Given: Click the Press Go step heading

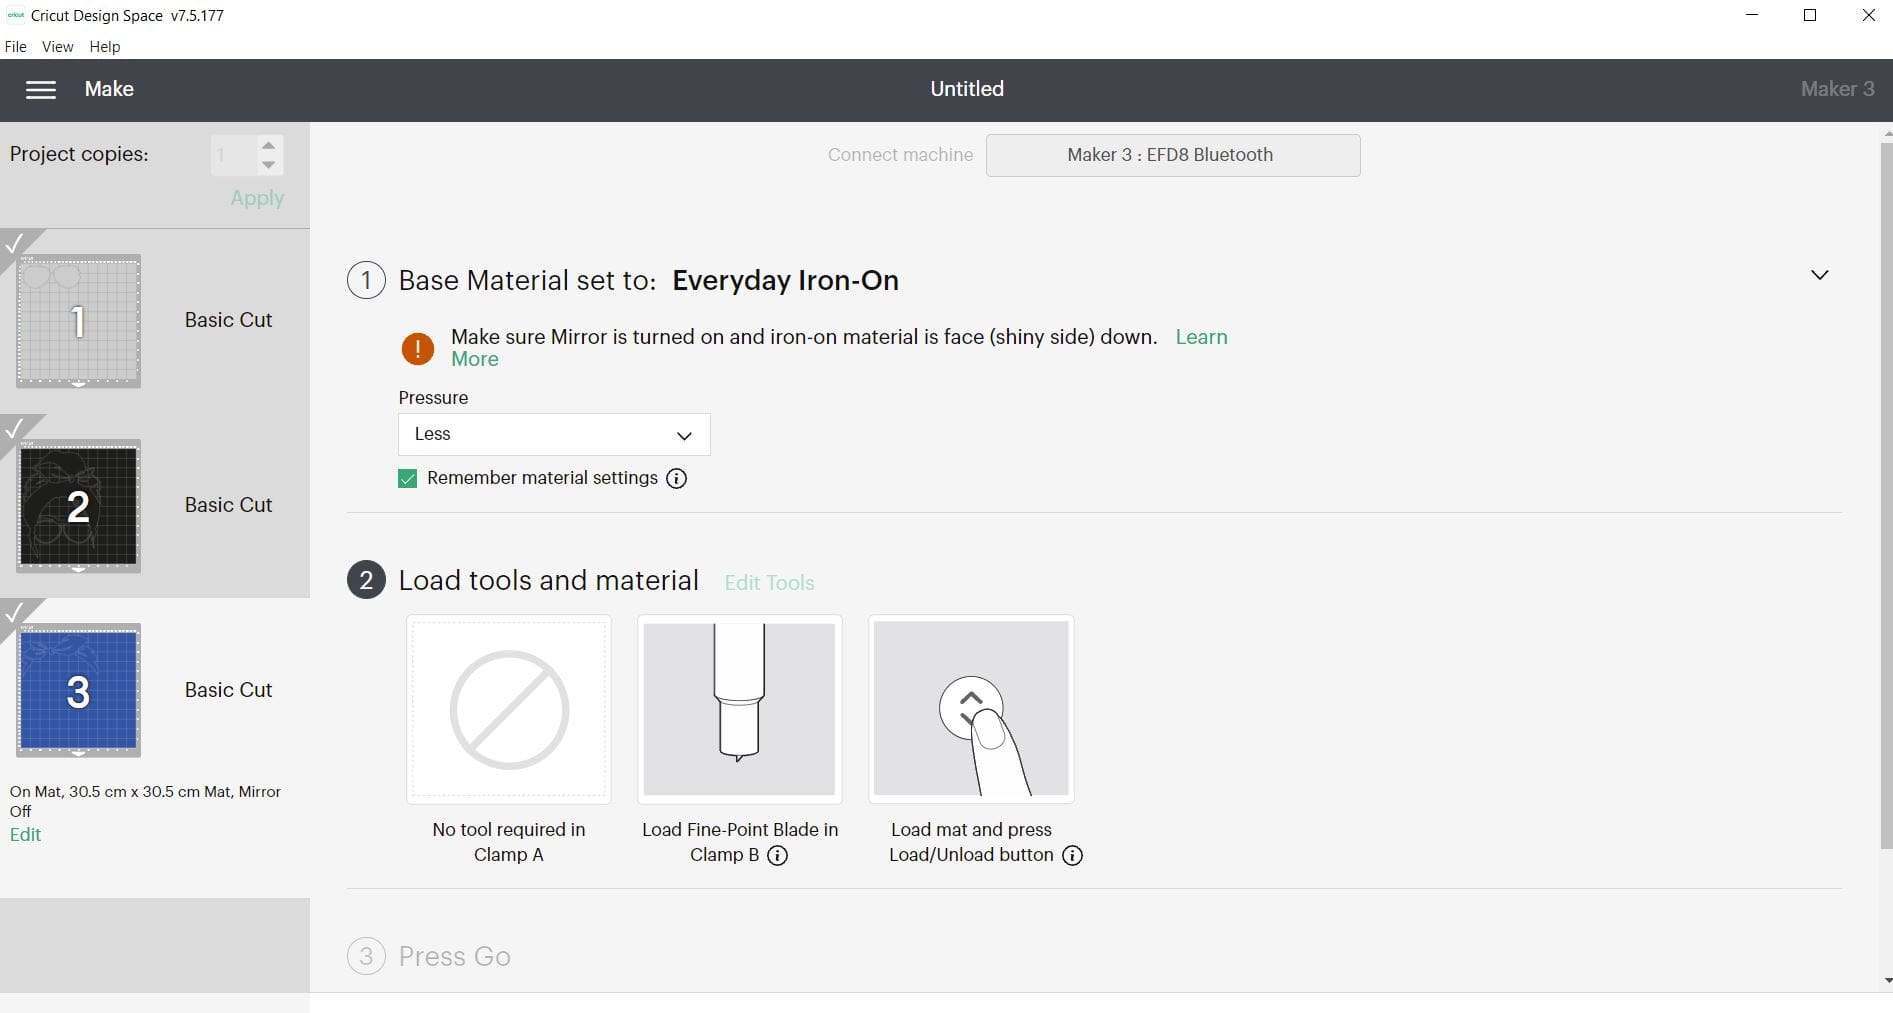Looking at the screenshot, I should pyautogui.click(x=454, y=957).
